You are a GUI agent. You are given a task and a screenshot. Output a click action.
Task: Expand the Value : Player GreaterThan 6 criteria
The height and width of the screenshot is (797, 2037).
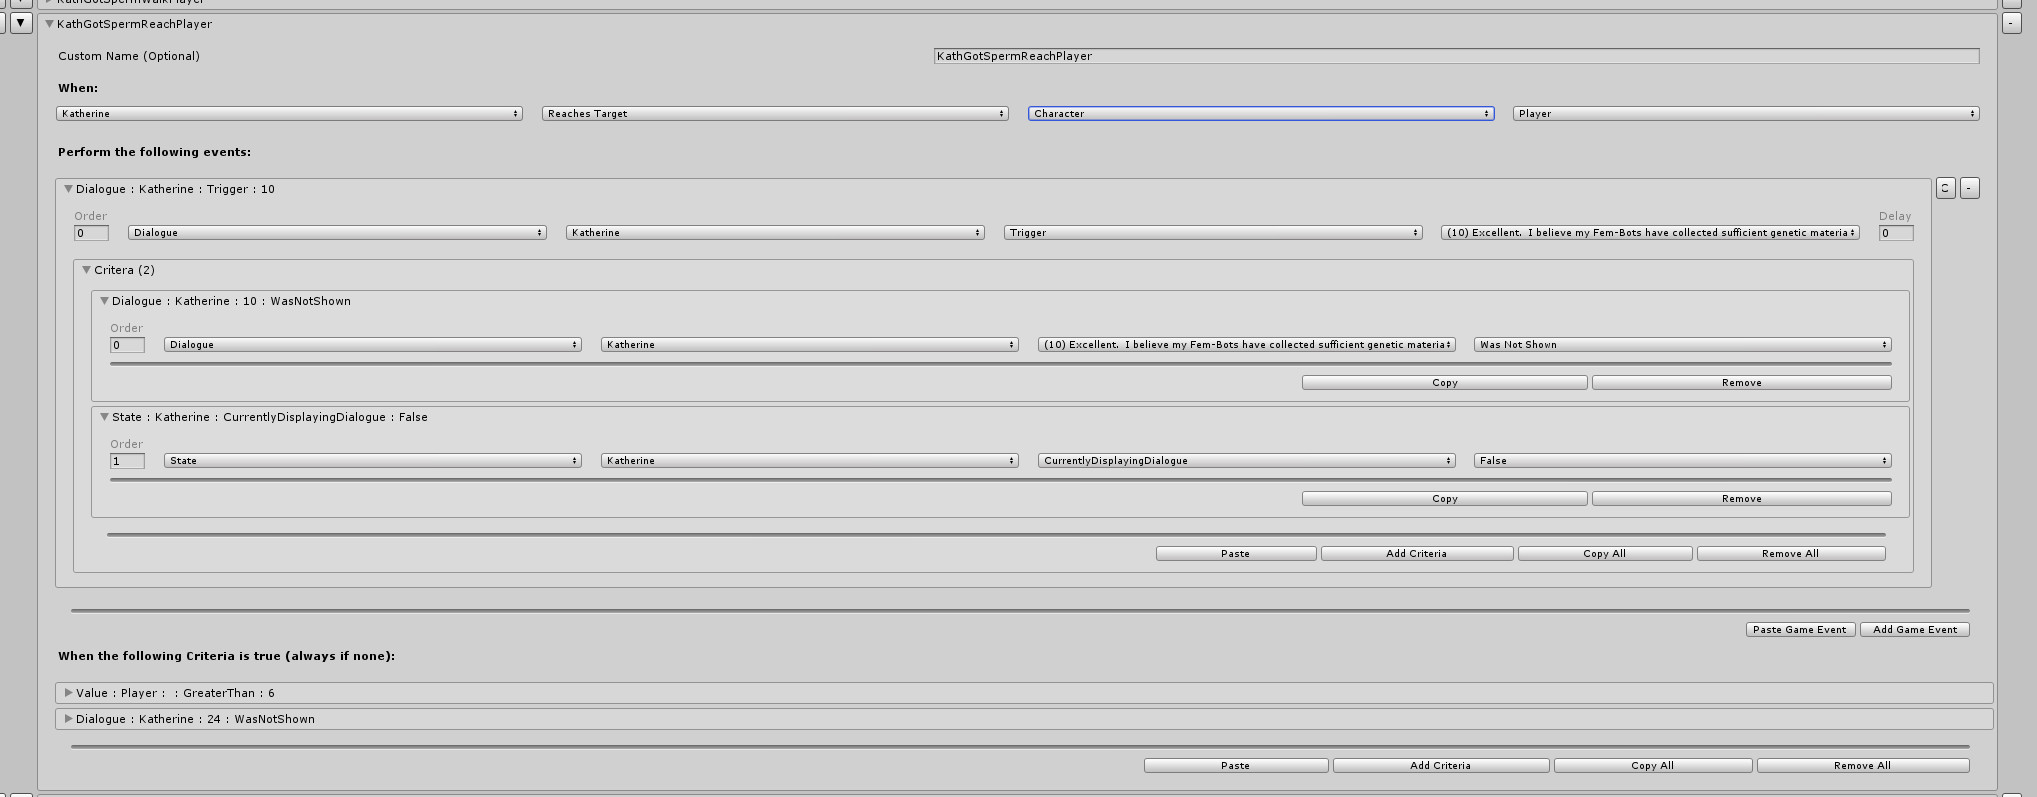coord(68,693)
